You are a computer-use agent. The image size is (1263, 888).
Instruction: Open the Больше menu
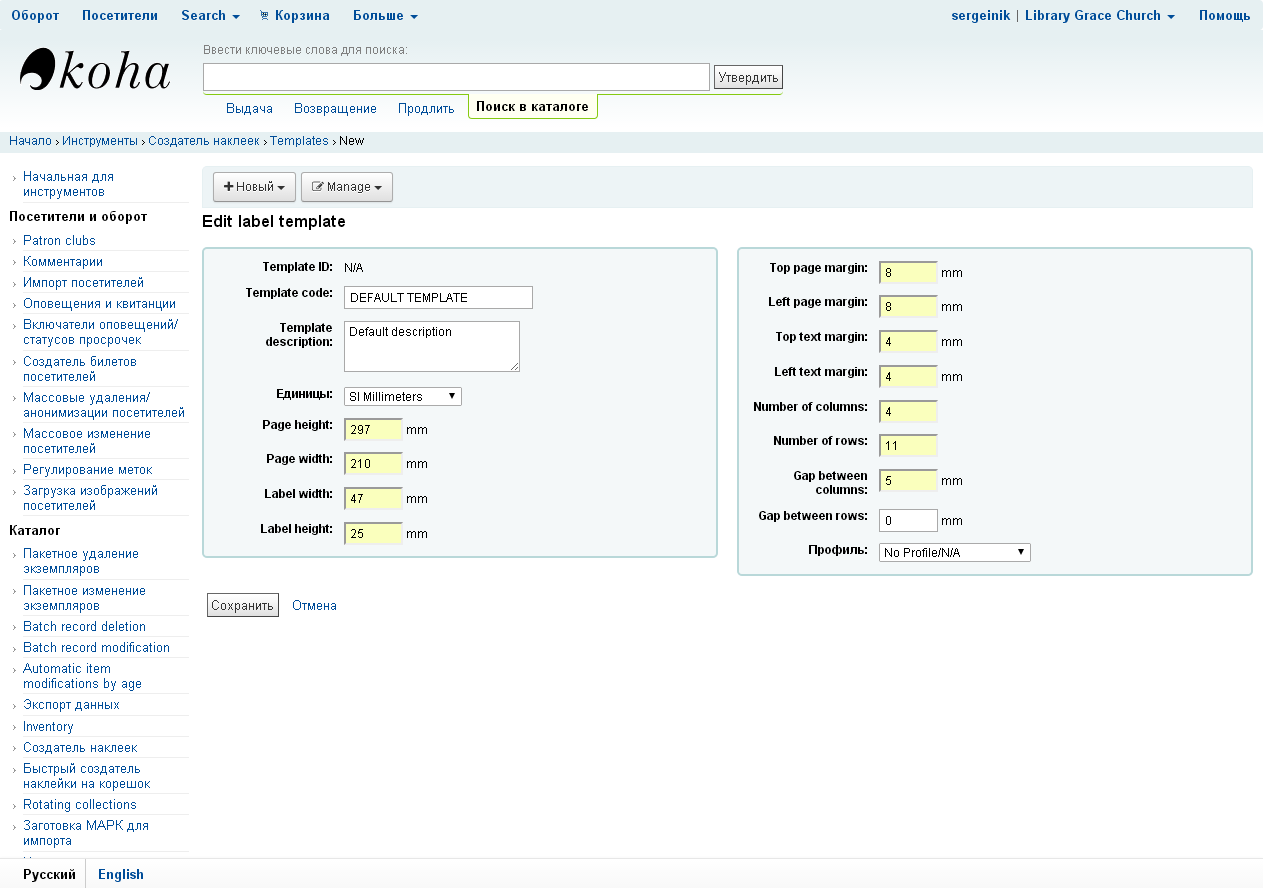tap(385, 16)
